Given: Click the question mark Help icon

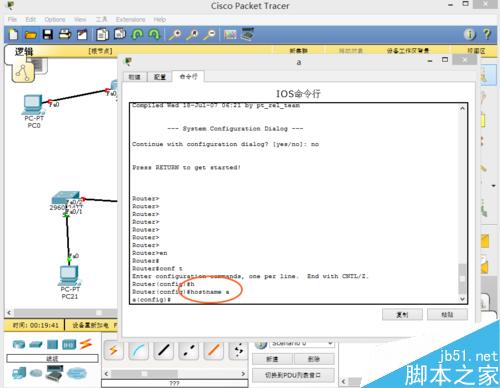Looking at the screenshot, I should pos(487,34).
